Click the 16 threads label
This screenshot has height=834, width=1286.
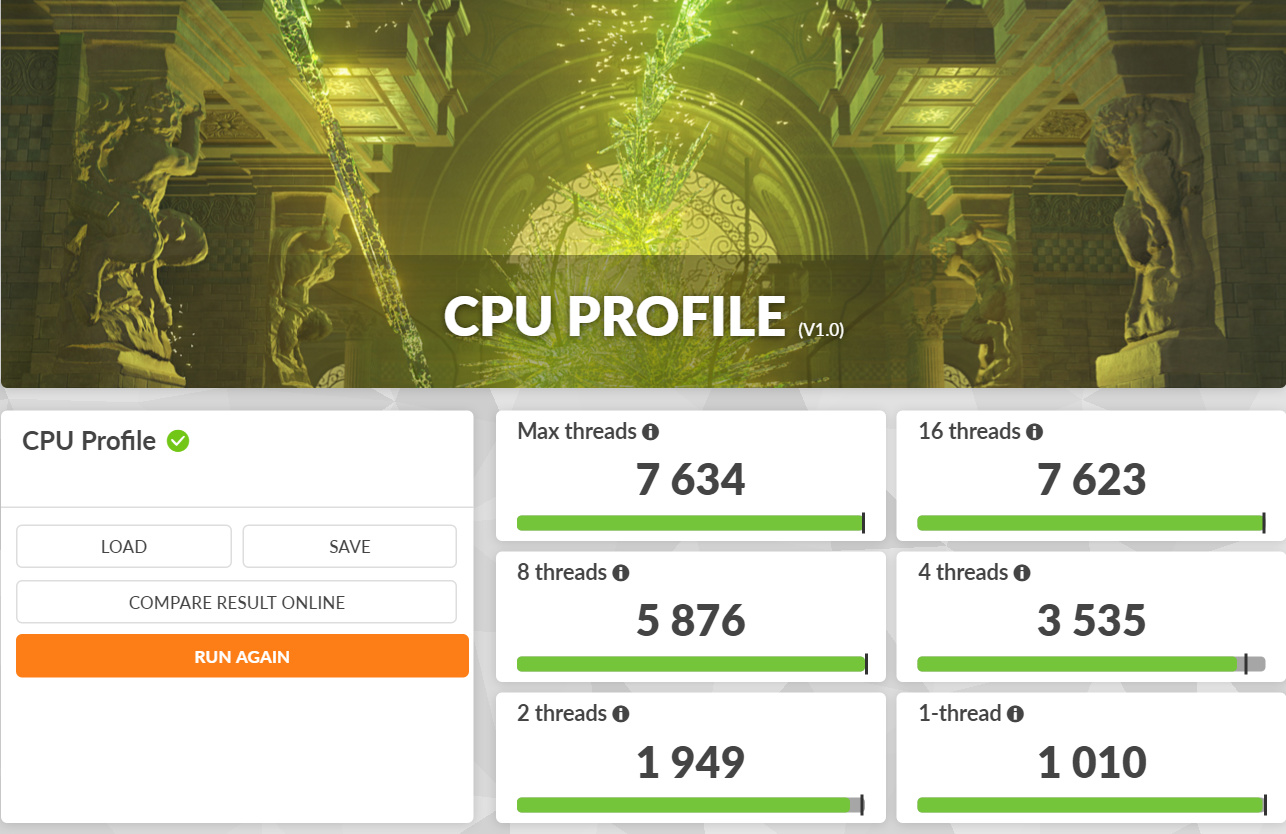[969, 432]
